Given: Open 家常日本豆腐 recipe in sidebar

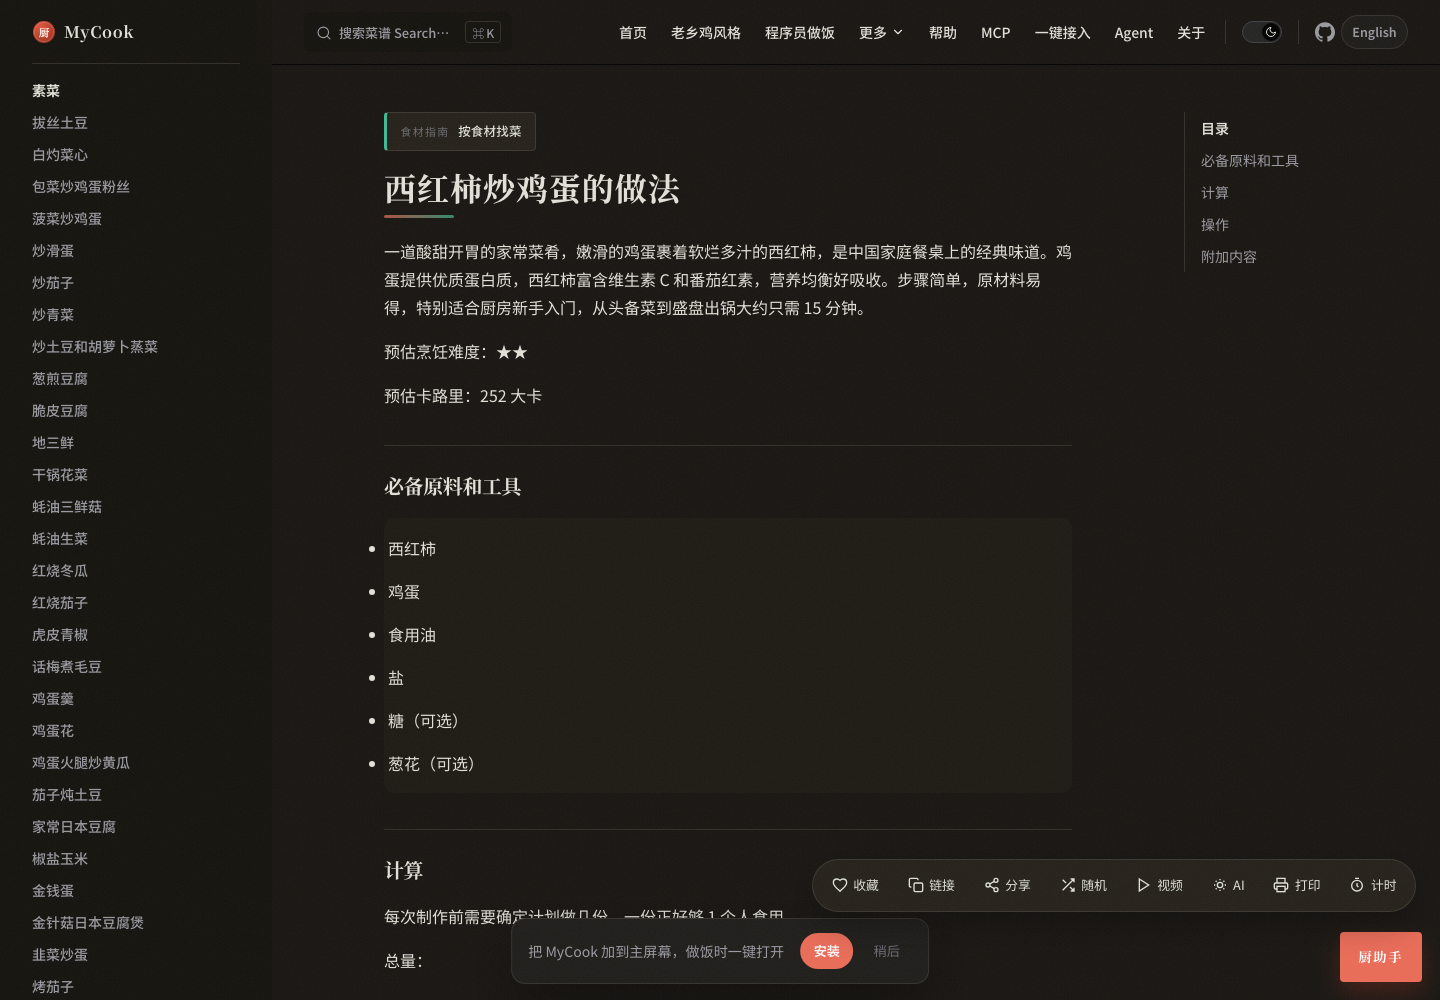Looking at the screenshot, I should click(x=74, y=827).
